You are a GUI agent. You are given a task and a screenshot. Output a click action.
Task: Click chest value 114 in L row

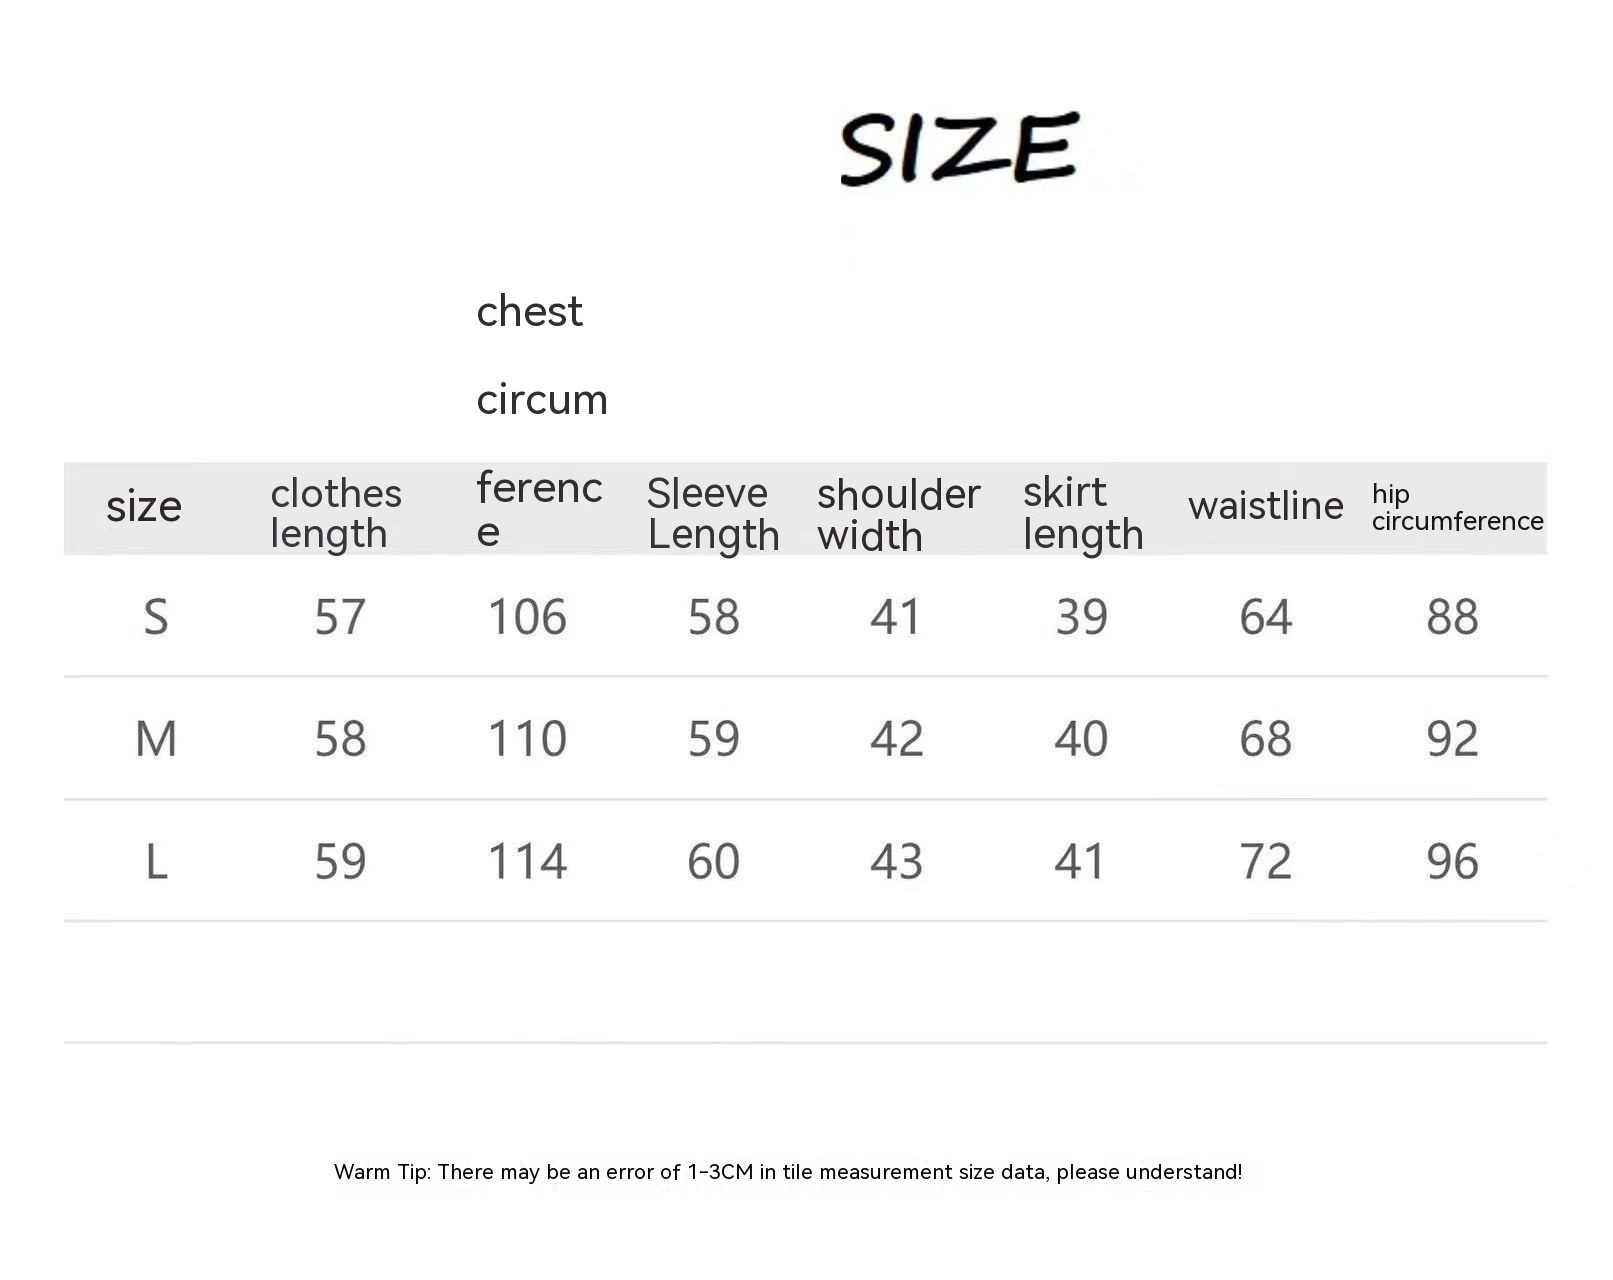coord(527,861)
